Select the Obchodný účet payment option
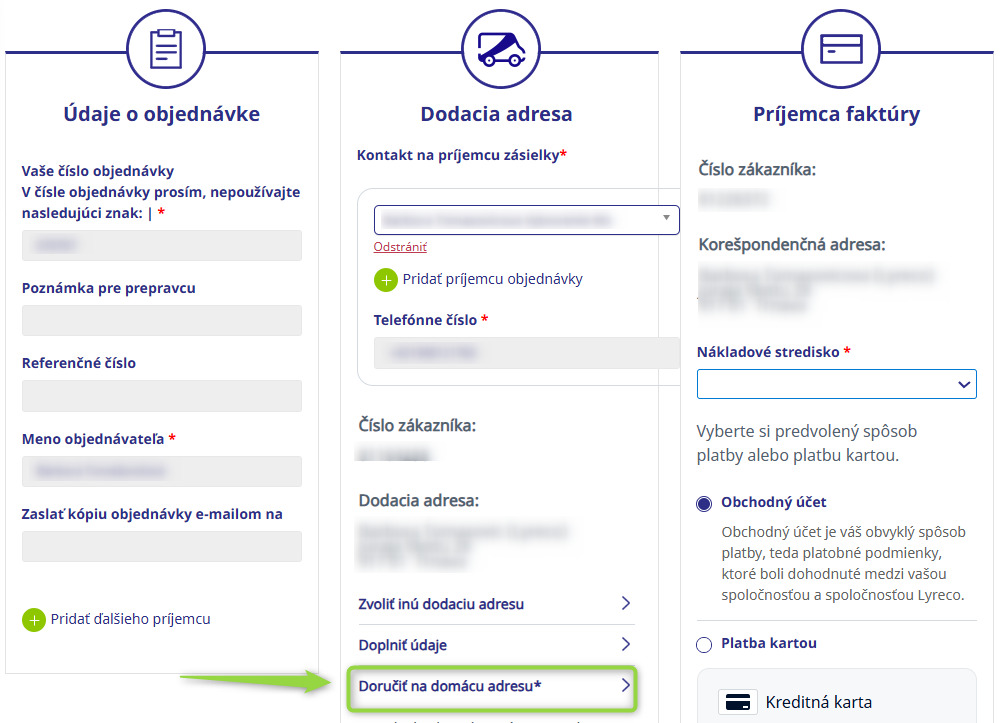 704,503
